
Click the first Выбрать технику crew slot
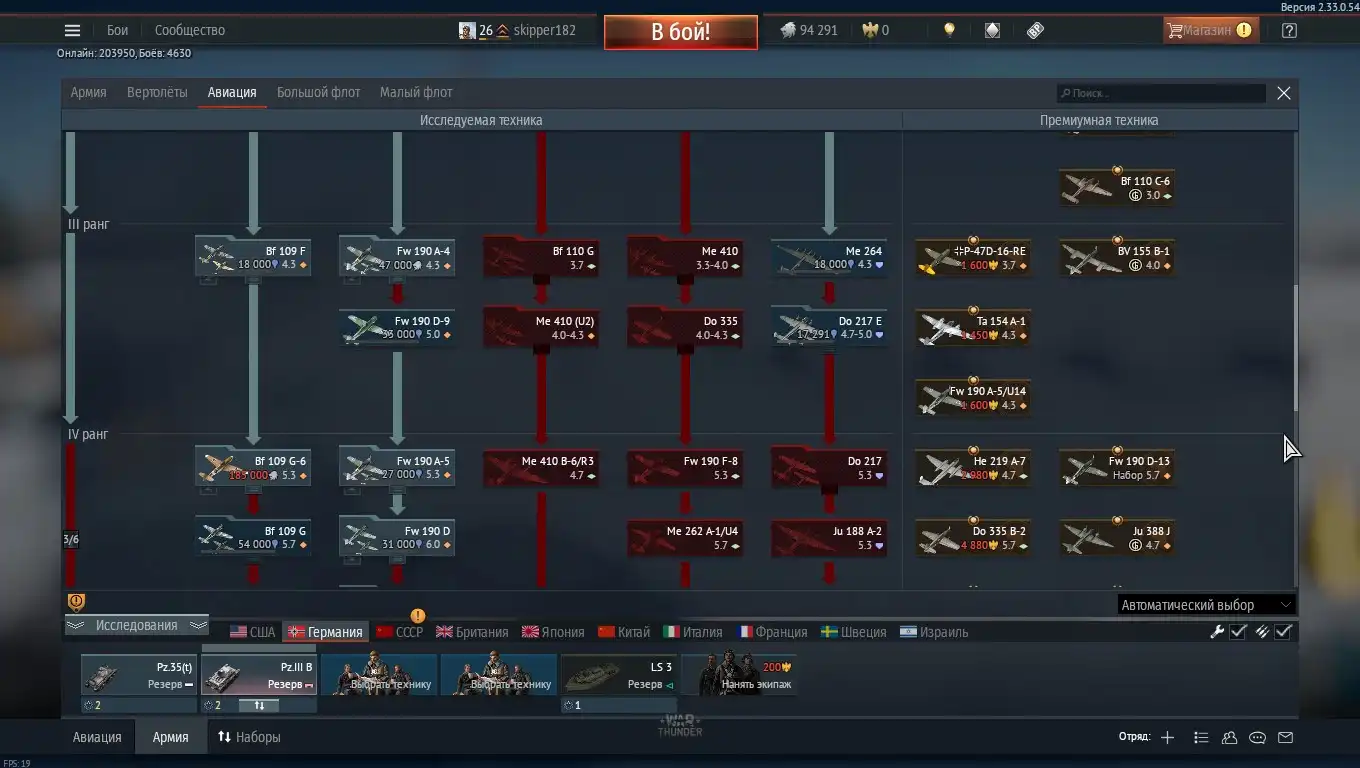click(x=379, y=674)
